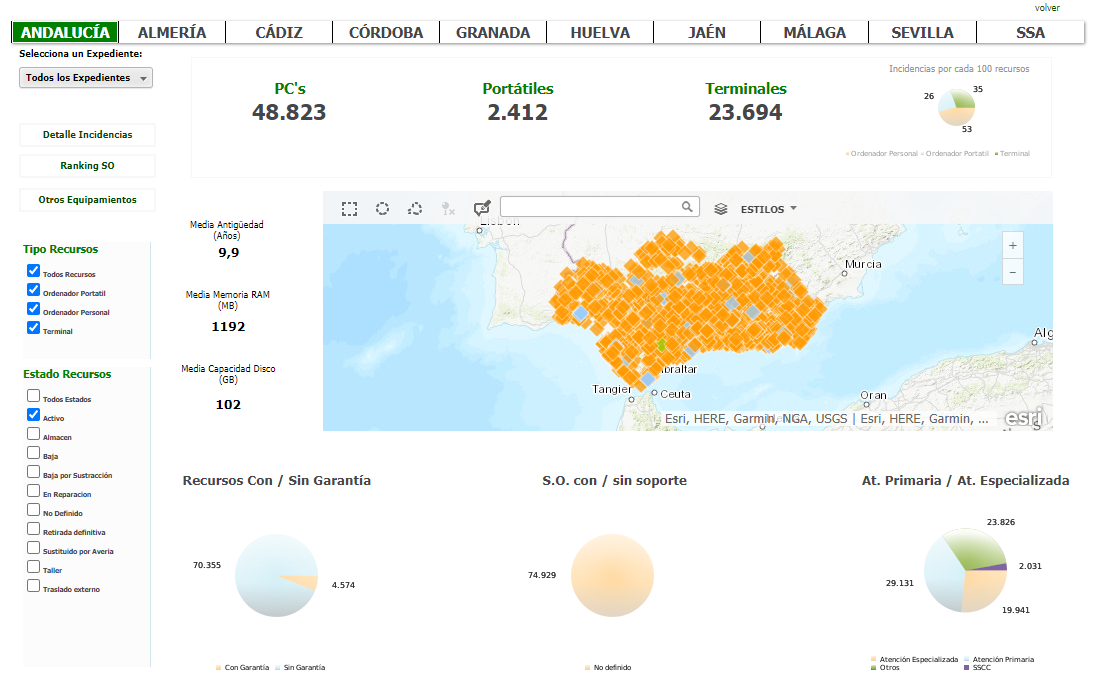Image resolution: width=1106 pixels, height=691 pixels.
Task: Click the S.O. No definido pie
Action: pos(612,575)
